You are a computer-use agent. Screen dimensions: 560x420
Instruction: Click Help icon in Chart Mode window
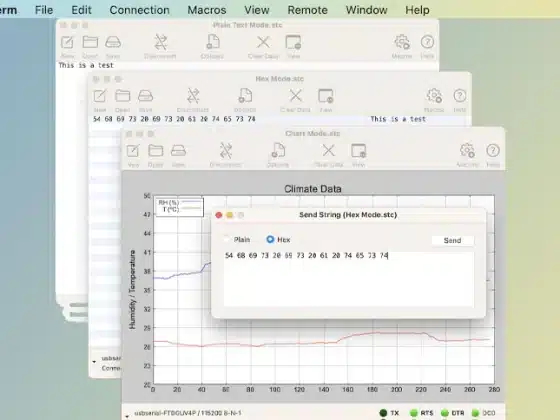coord(493,150)
